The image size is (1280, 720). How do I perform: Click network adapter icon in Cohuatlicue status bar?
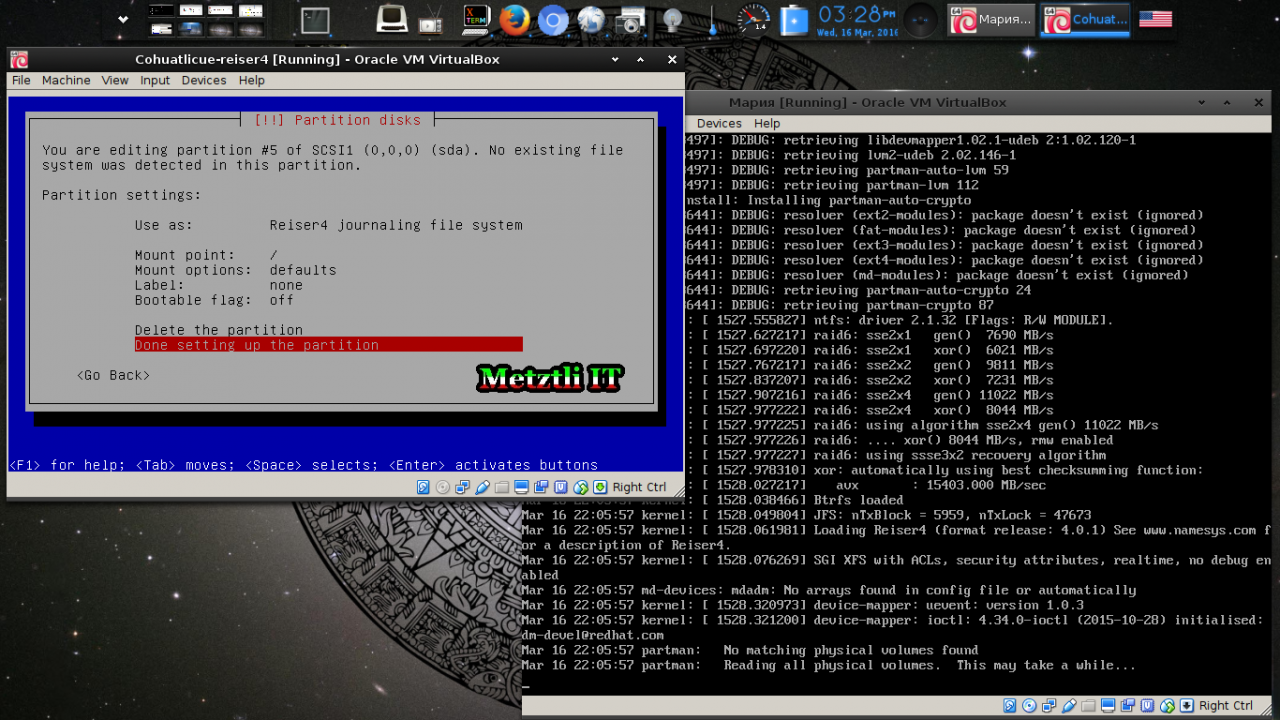[462, 487]
